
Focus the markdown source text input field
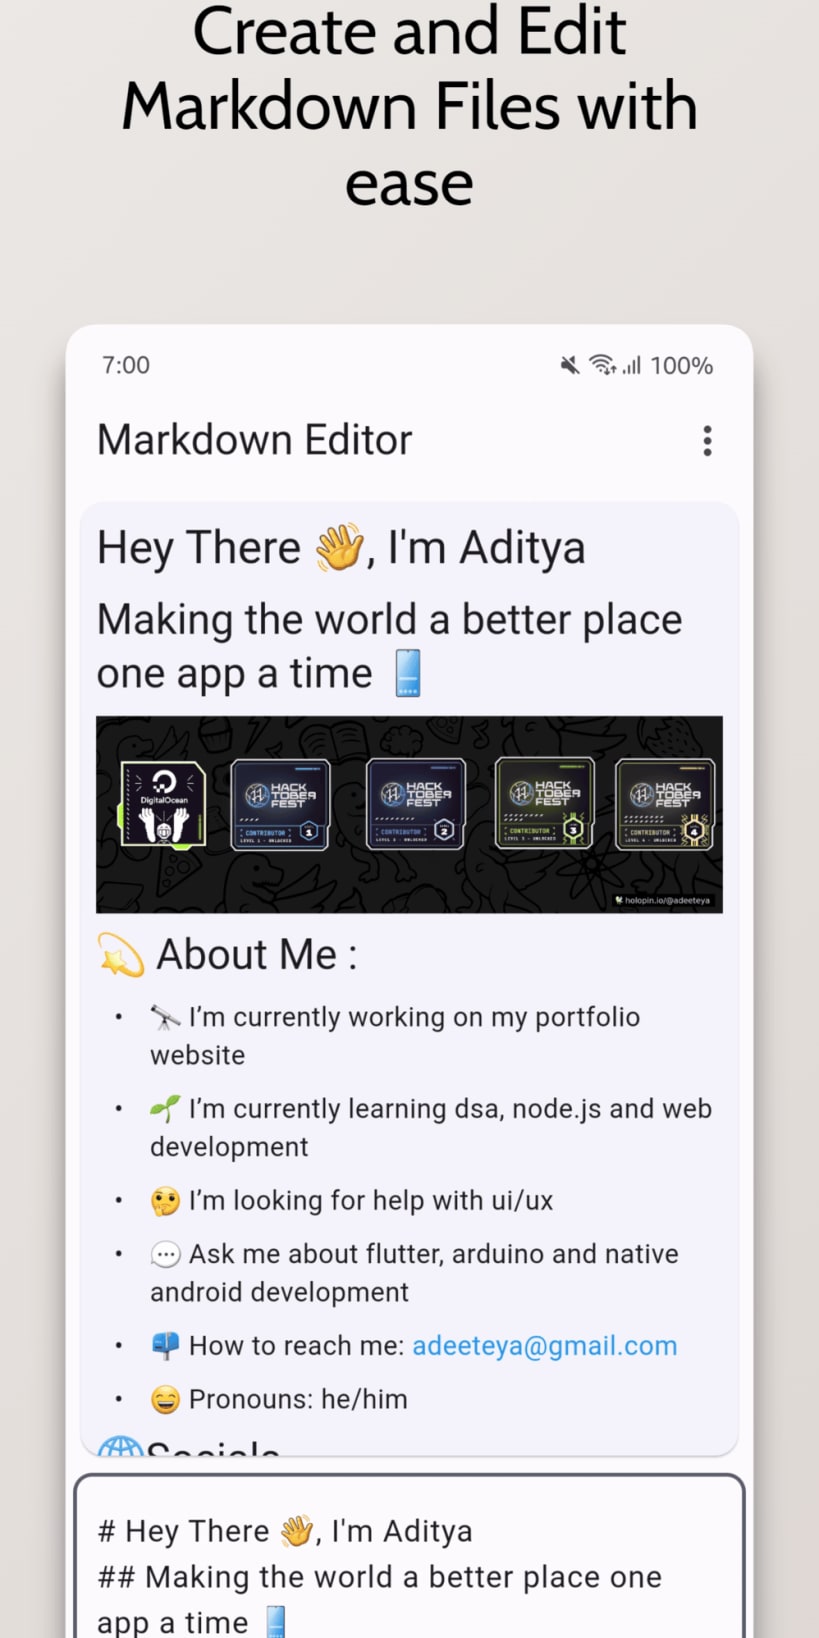[409, 1557]
